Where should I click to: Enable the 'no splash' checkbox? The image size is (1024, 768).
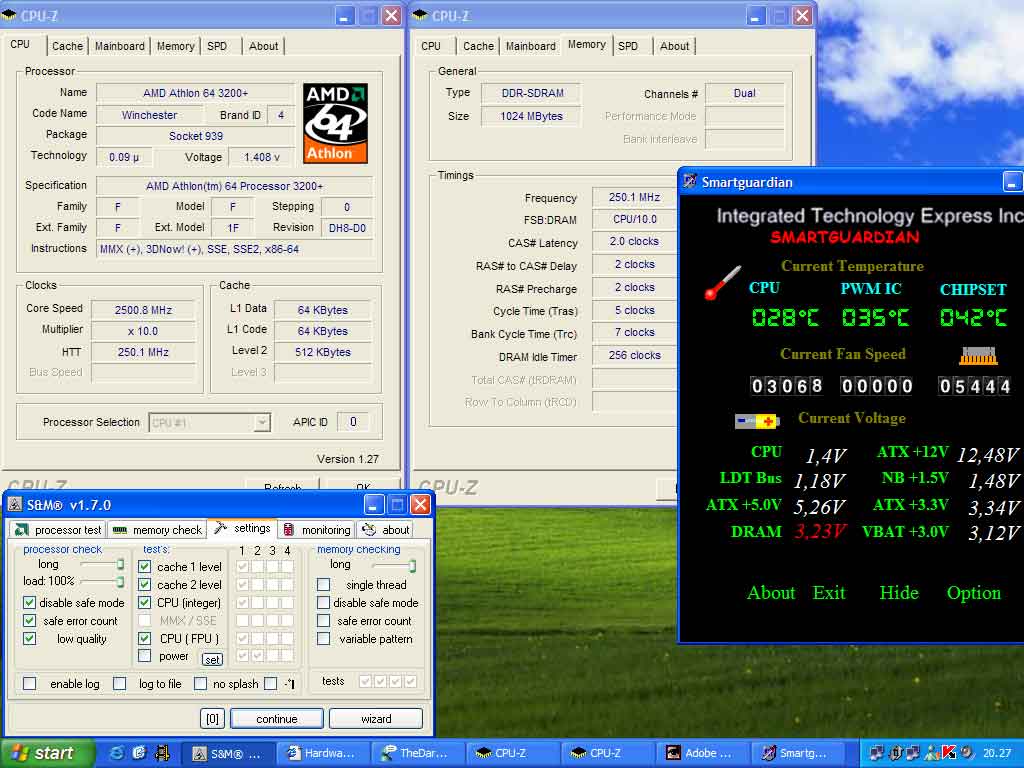point(200,683)
